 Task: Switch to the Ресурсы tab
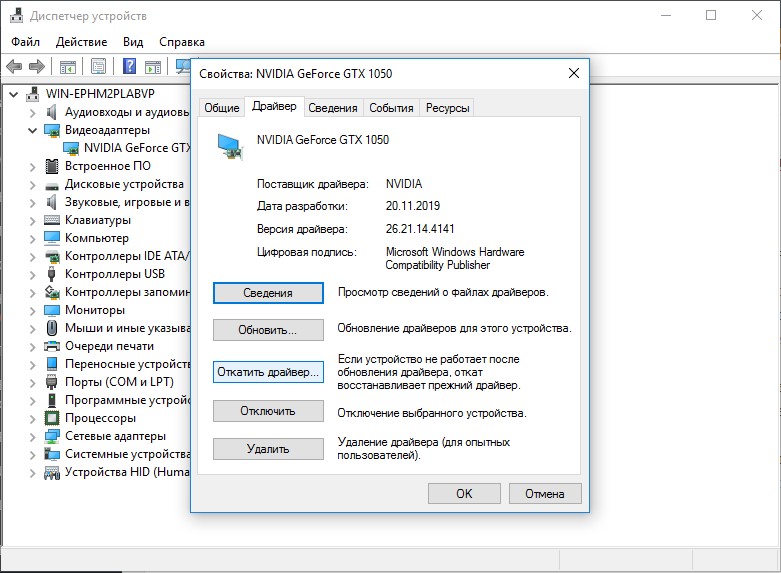(x=448, y=108)
